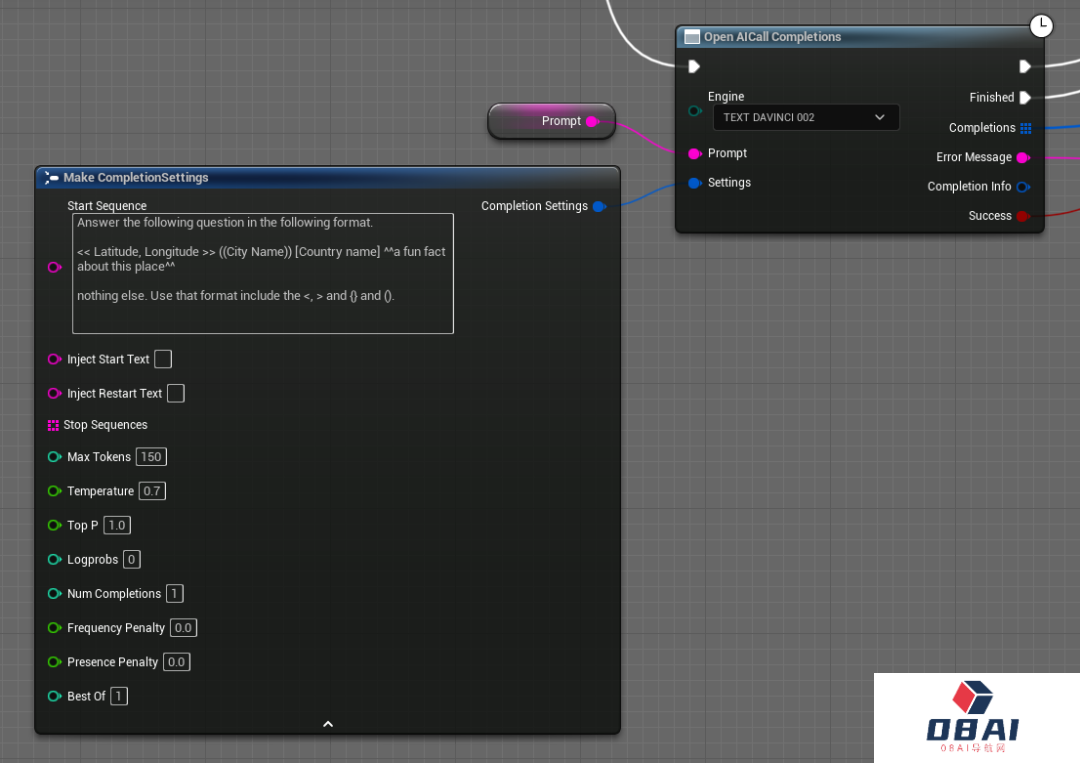Click the latent clock icon on node
Screen dimensions: 1080x763
click(x=1041, y=26)
